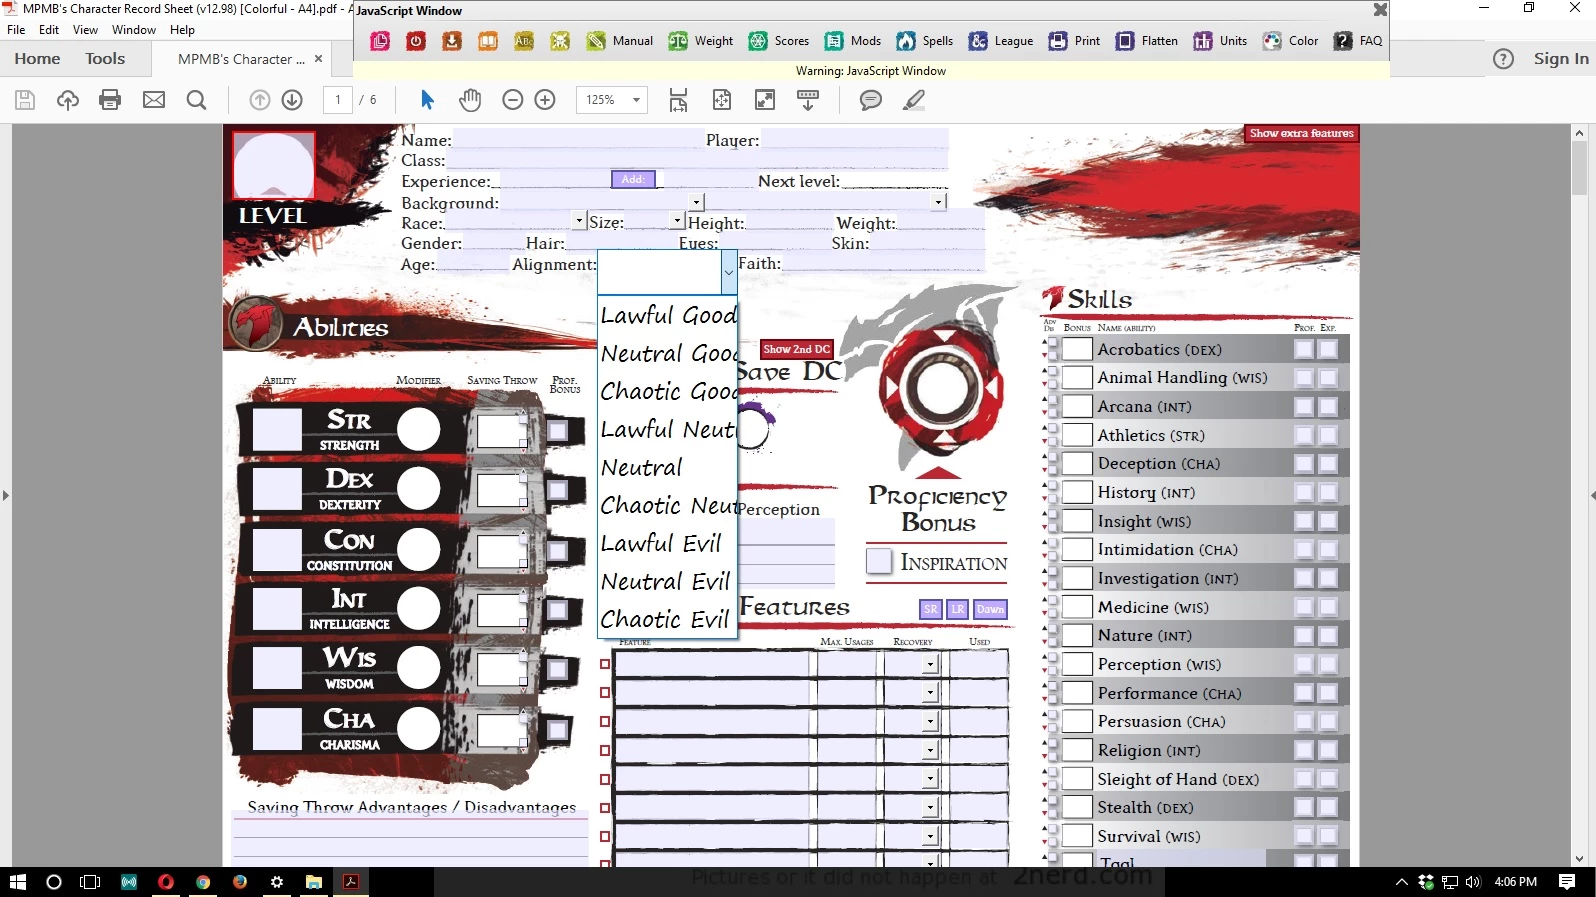Toggle Acrobatics proficiency checkbox

[x=1303, y=349]
